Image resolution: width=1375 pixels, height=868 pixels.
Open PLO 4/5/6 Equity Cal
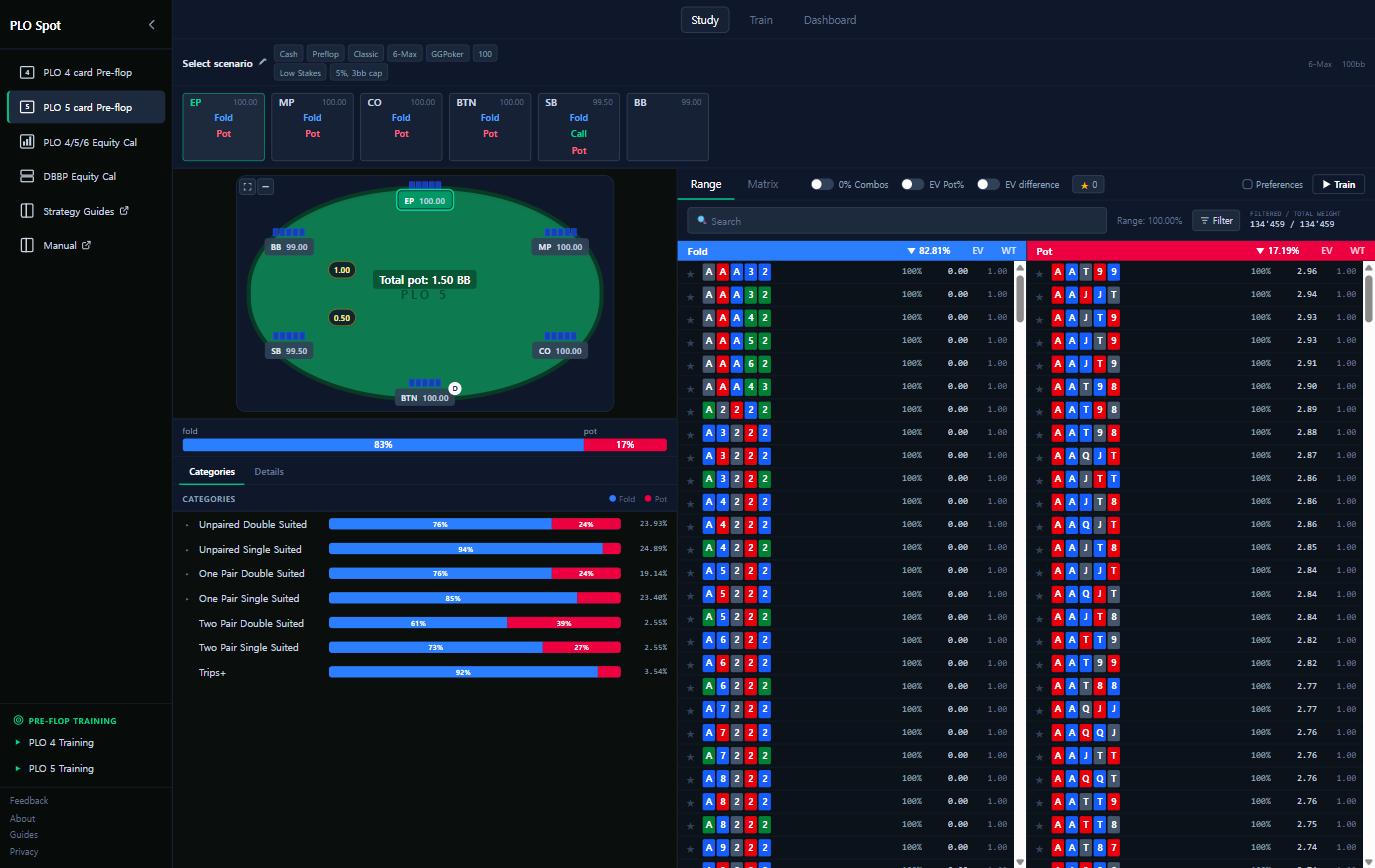tap(86, 142)
